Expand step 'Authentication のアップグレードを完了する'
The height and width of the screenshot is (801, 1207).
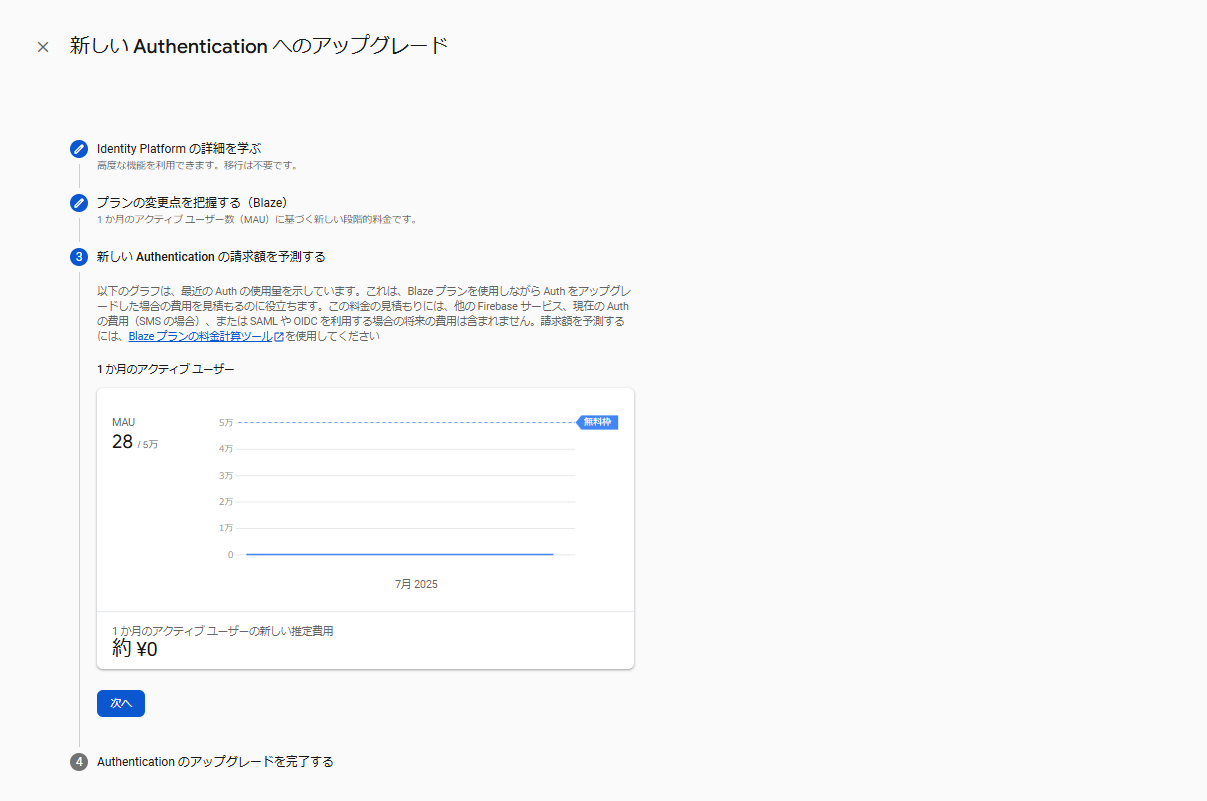215,761
